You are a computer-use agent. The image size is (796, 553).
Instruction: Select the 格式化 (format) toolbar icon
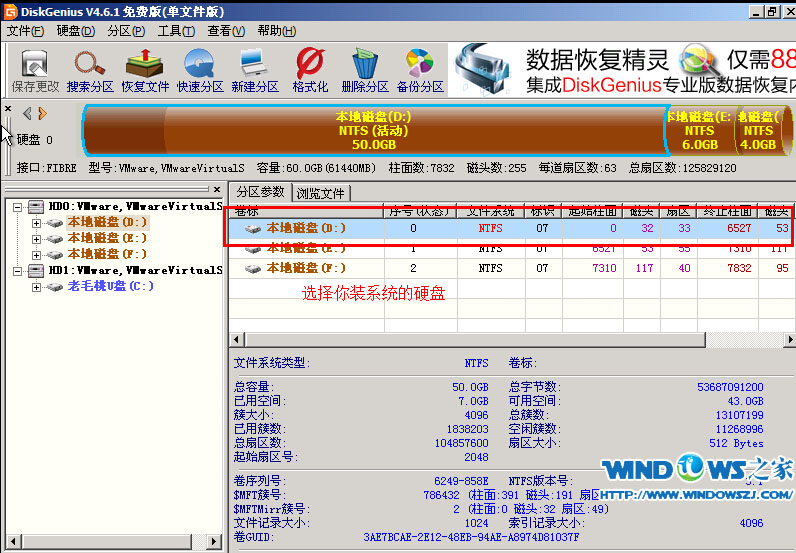pyautogui.click(x=310, y=71)
